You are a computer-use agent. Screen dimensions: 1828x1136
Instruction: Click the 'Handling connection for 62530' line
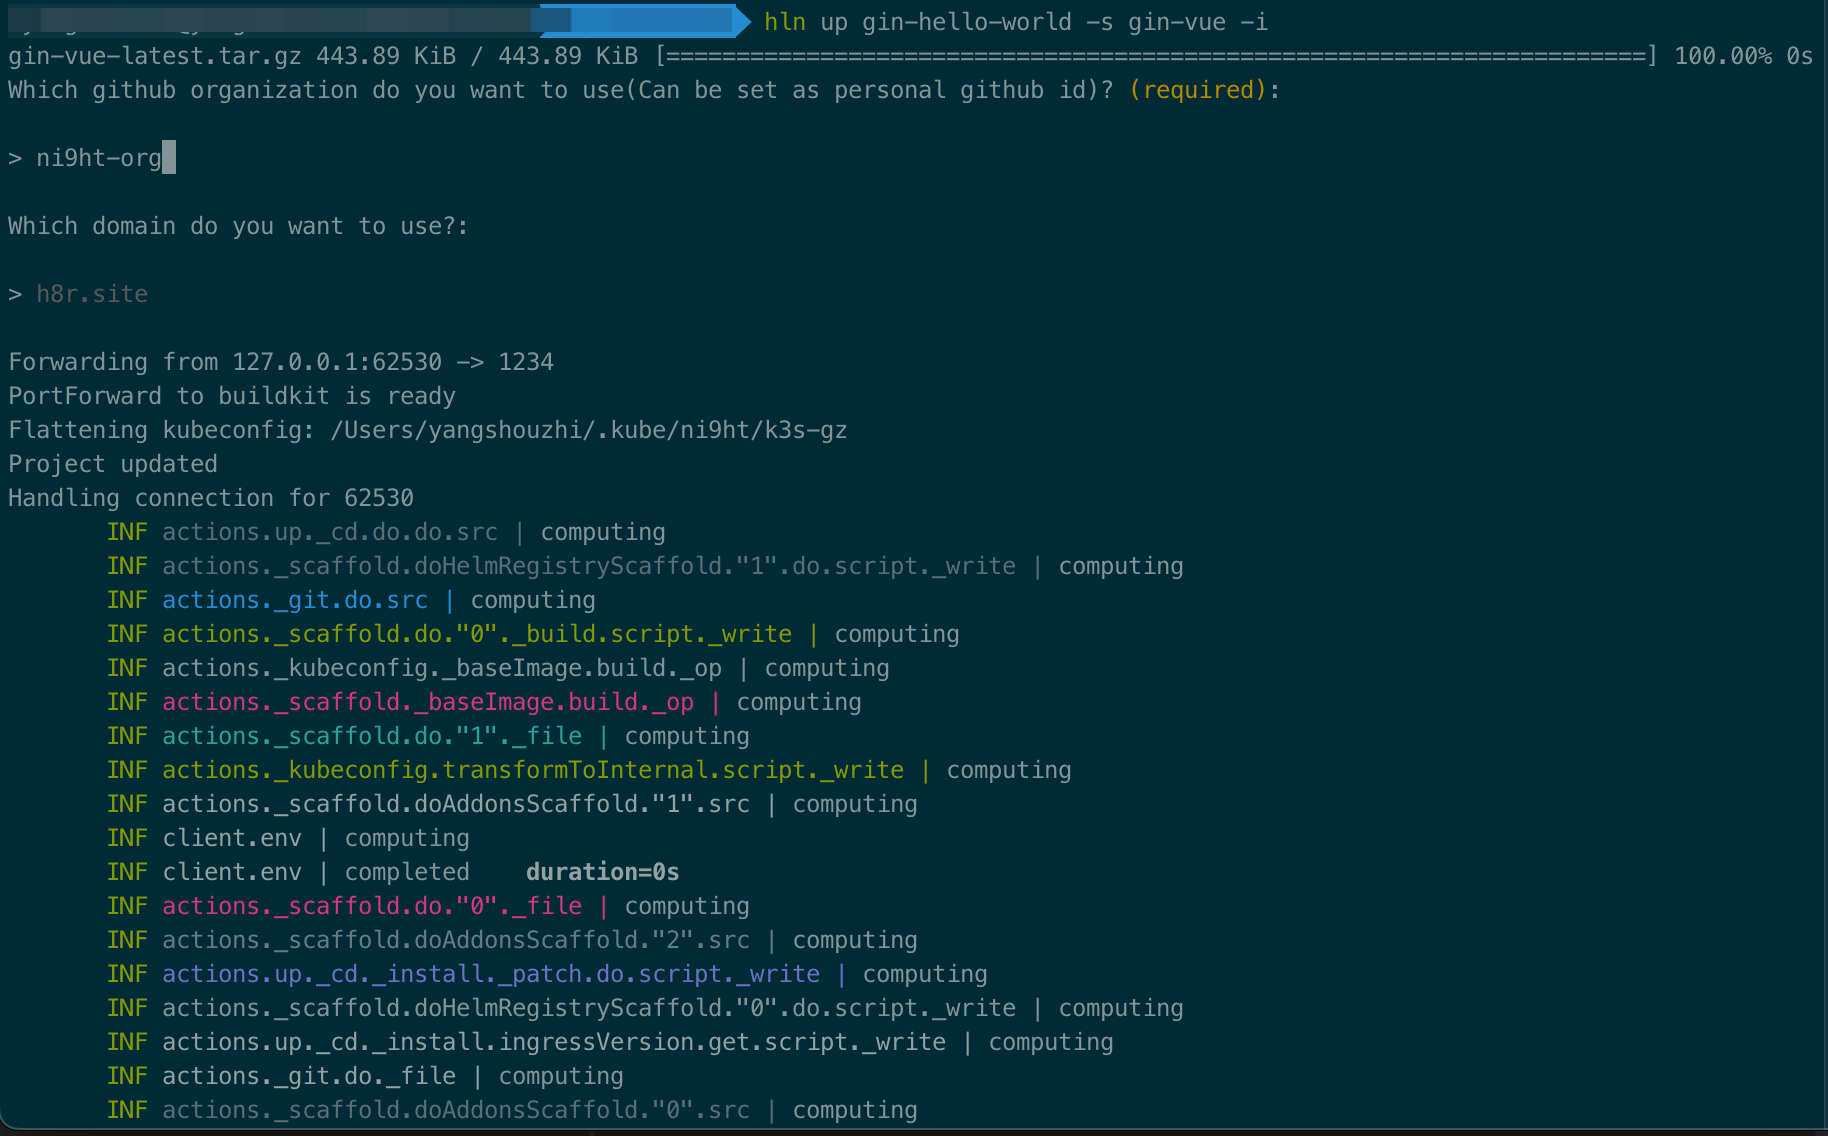[x=211, y=498]
